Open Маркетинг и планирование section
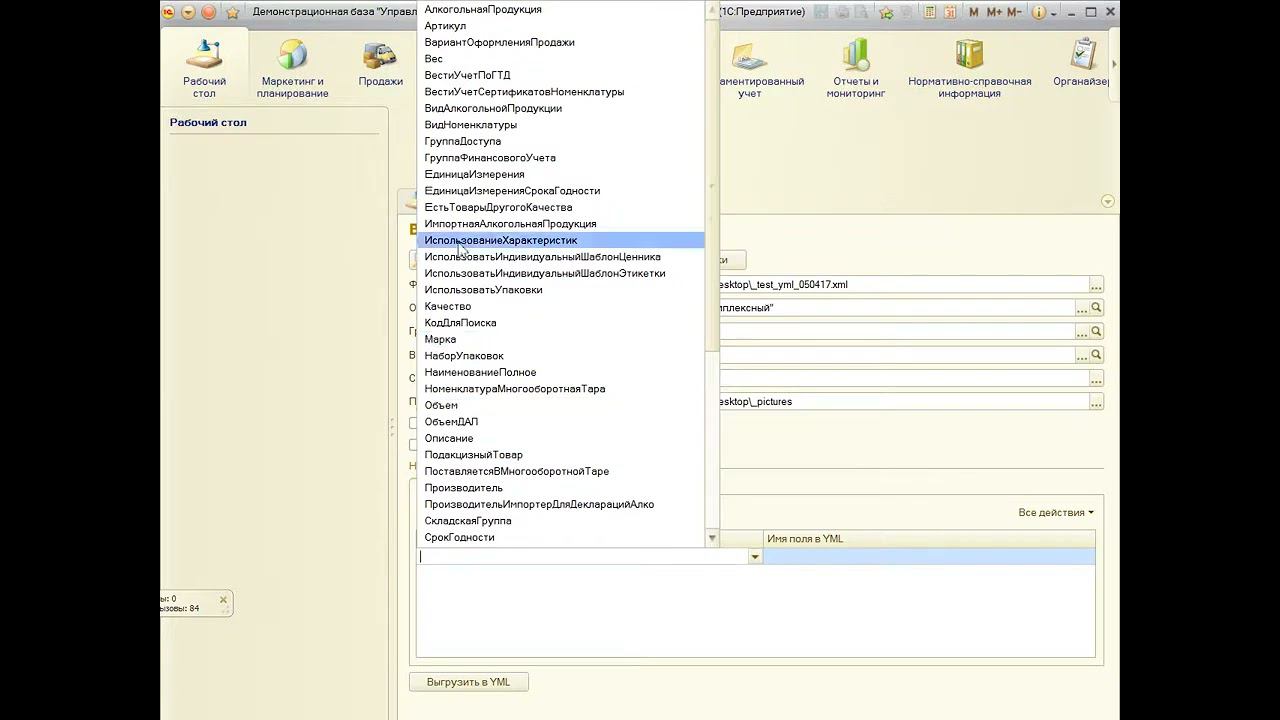 pyautogui.click(x=292, y=68)
